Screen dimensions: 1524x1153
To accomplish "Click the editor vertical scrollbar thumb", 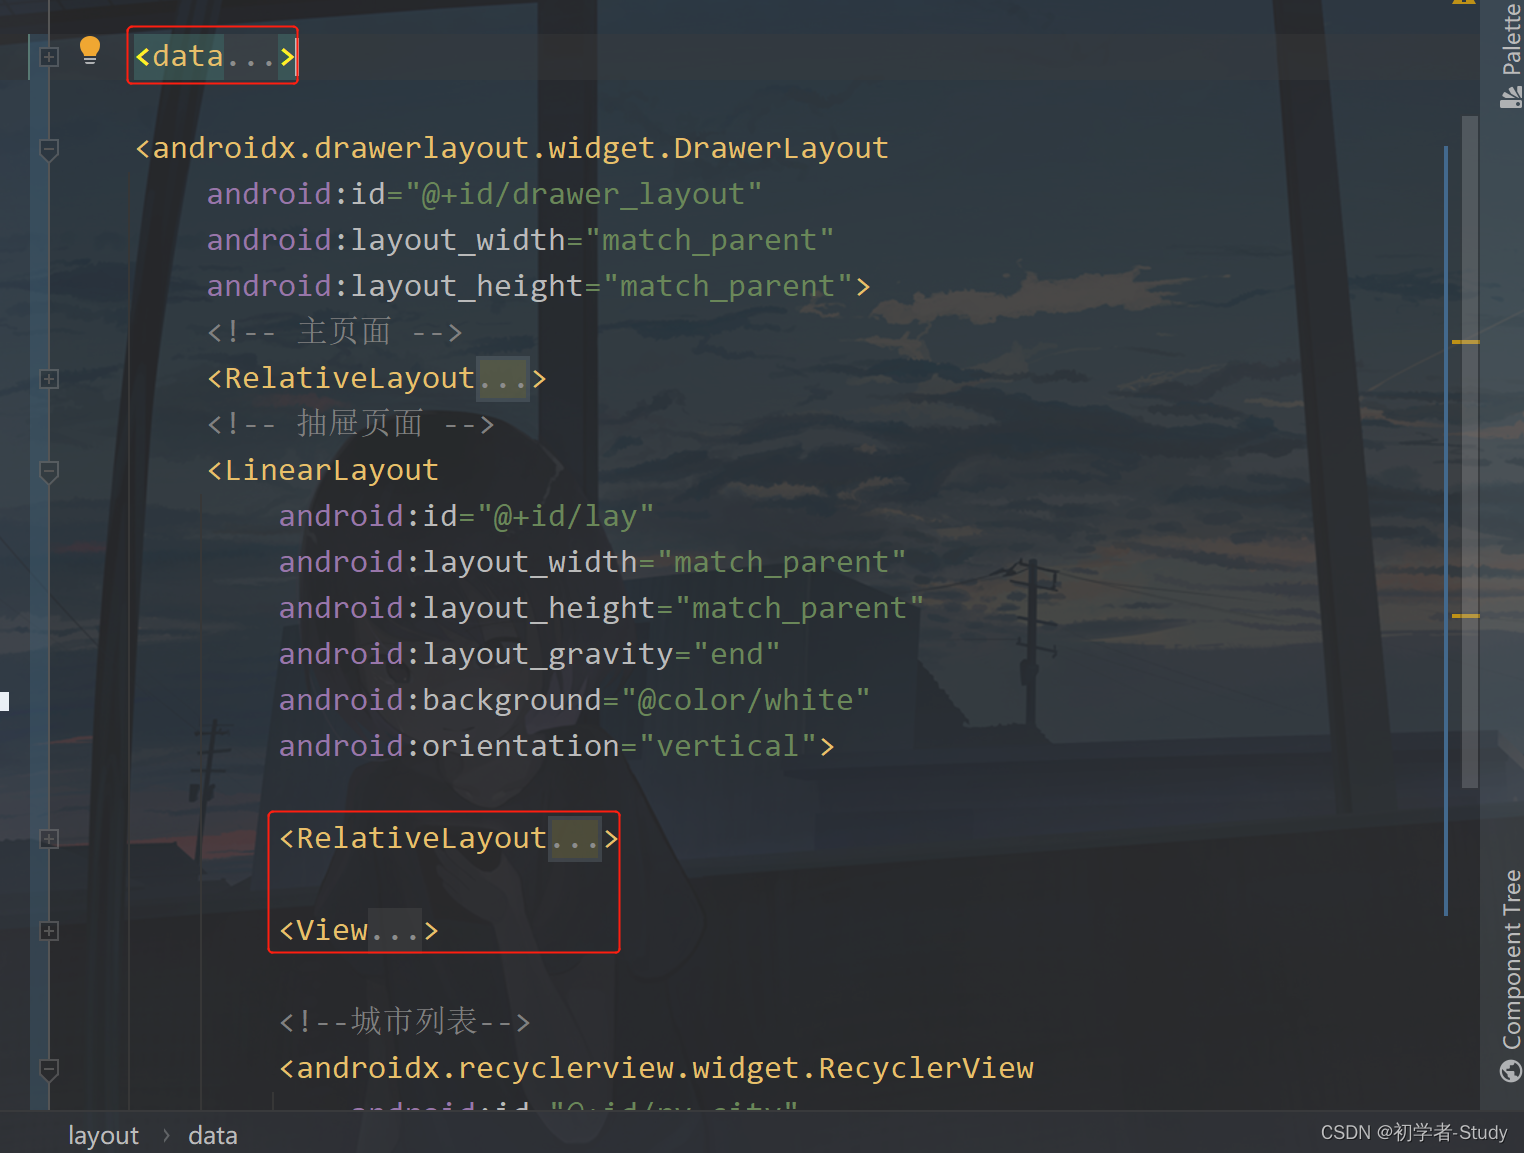I will [1470, 452].
